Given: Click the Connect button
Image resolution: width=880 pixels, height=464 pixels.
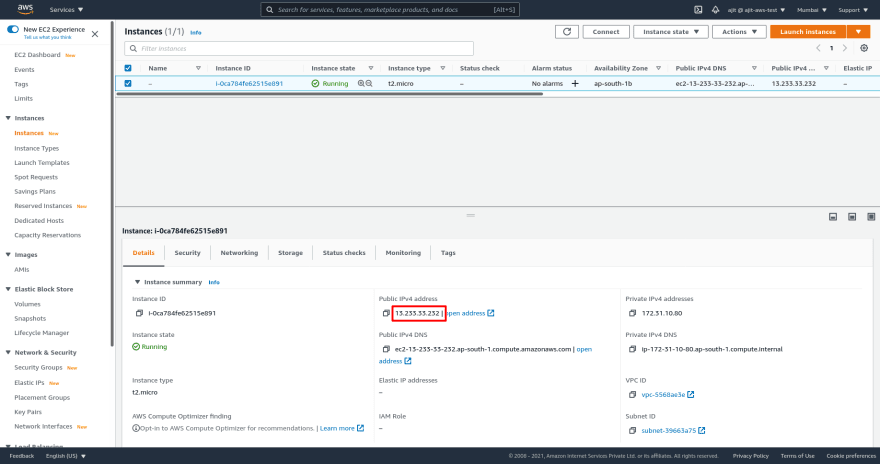Looking at the screenshot, I should point(606,32).
